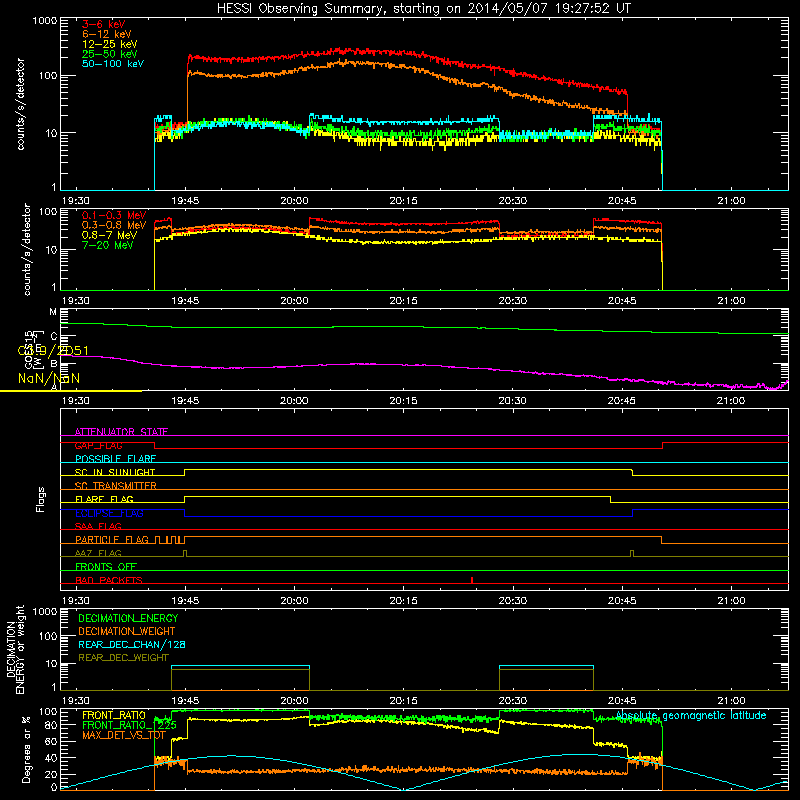The image size is (800, 800).
Task: Click the Absolute geomagnetic latitude label
Action: coord(691,716)
